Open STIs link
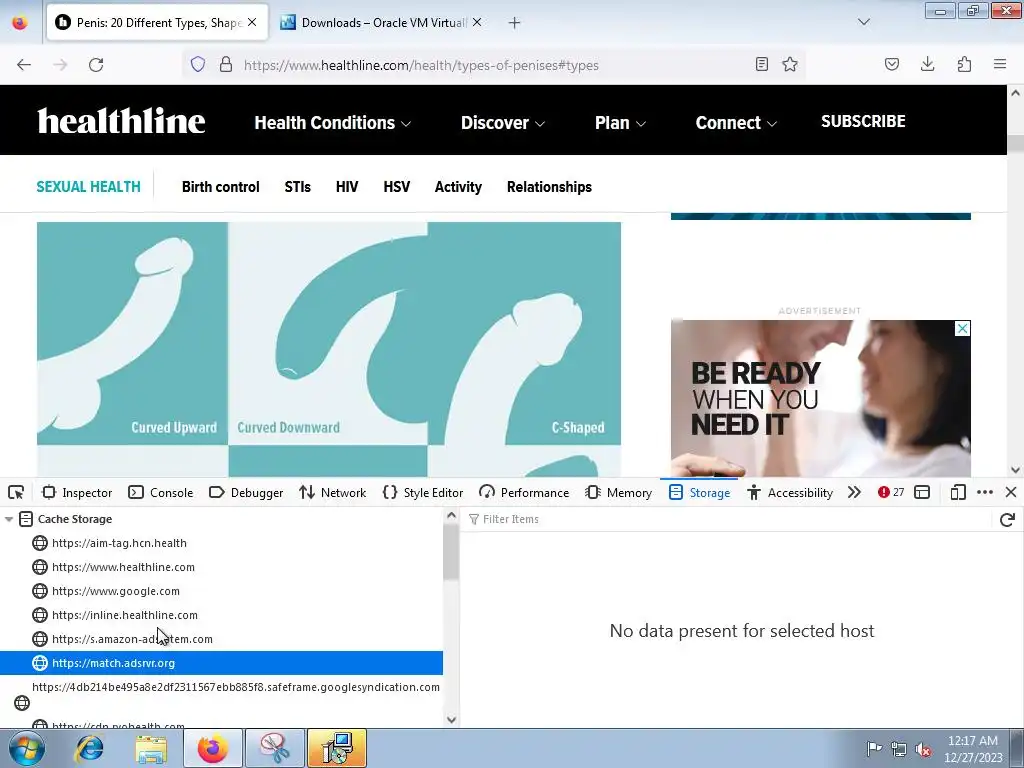This screenshot has height=768, width=1024. [298, 187]
